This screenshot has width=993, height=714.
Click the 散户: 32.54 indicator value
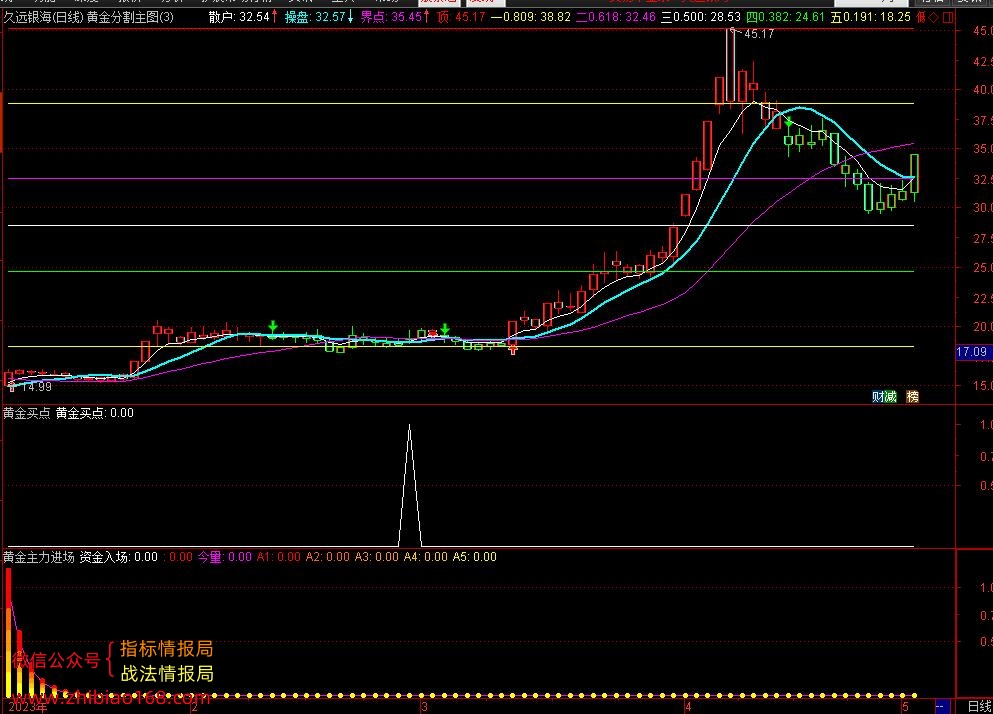(243, 17)
